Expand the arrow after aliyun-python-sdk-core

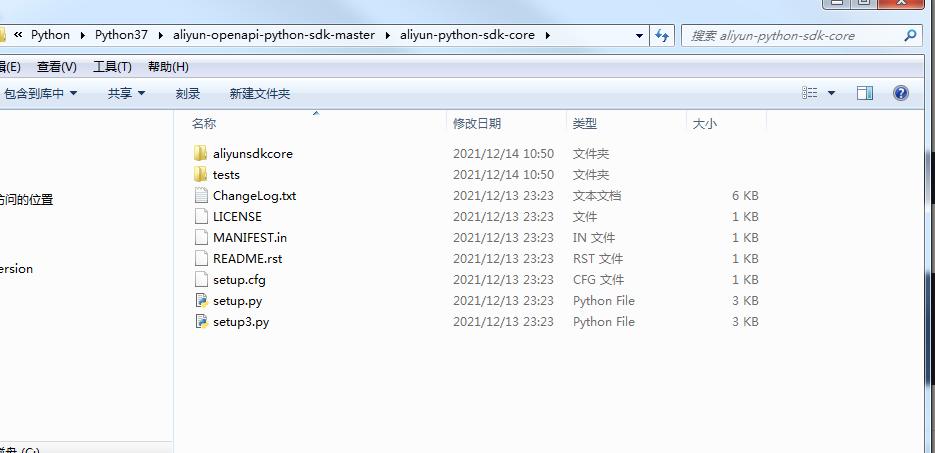(x=547, y=35)
